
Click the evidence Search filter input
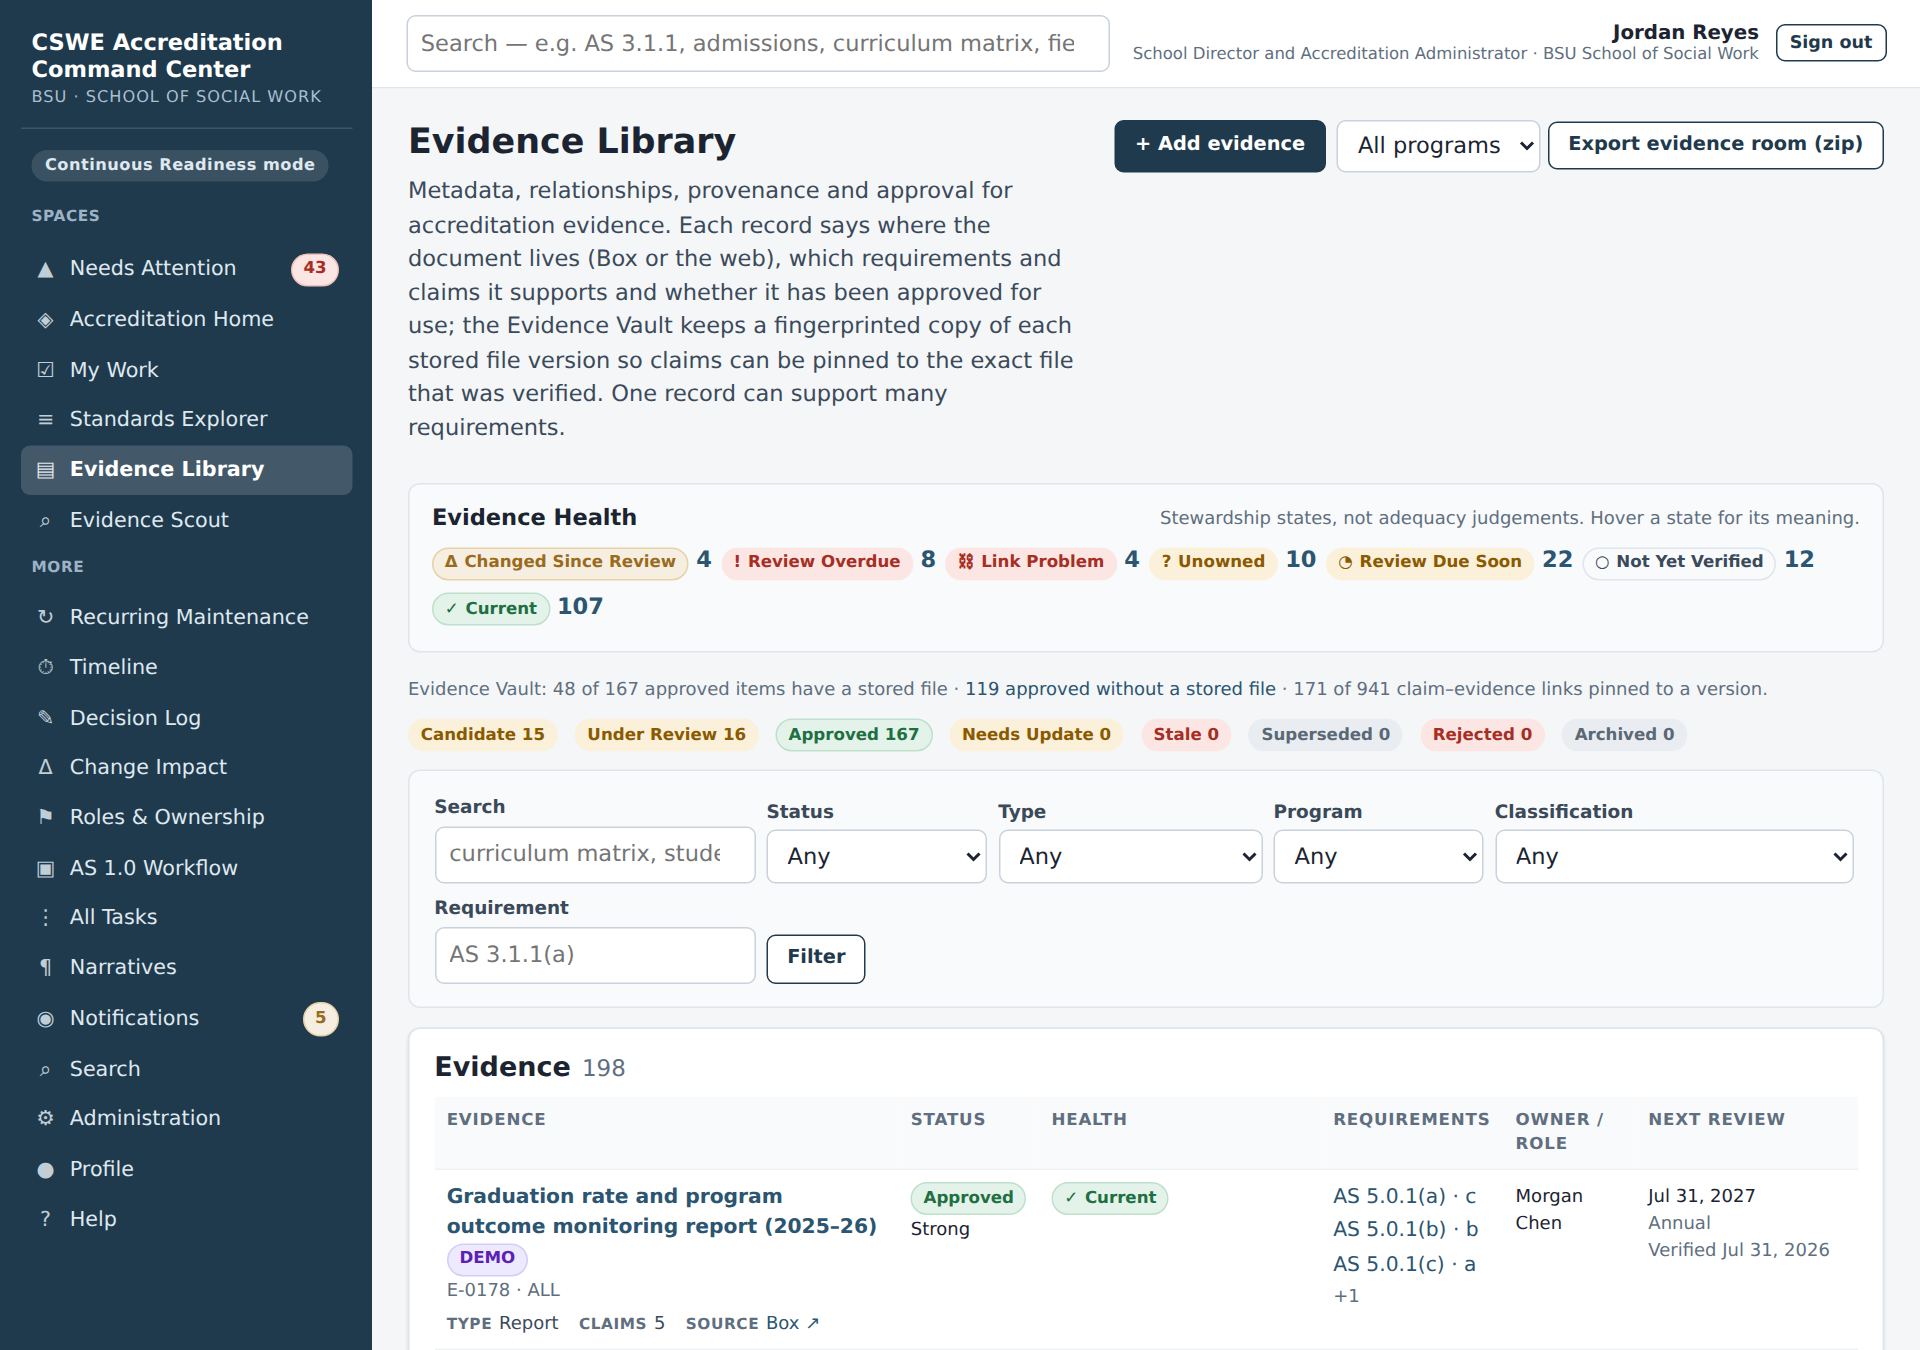pyautogui.click(x=595, y=855)
